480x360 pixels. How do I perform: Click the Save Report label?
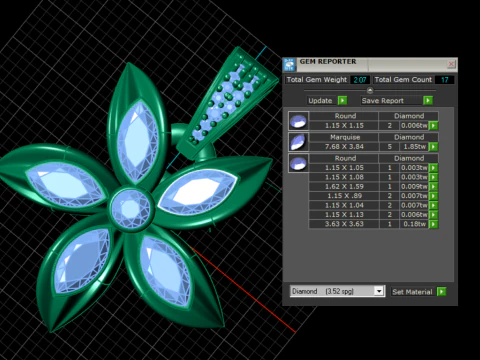382,101
